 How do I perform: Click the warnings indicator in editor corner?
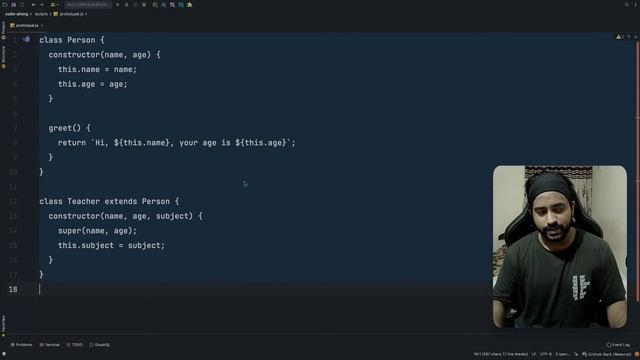[620, 37]
